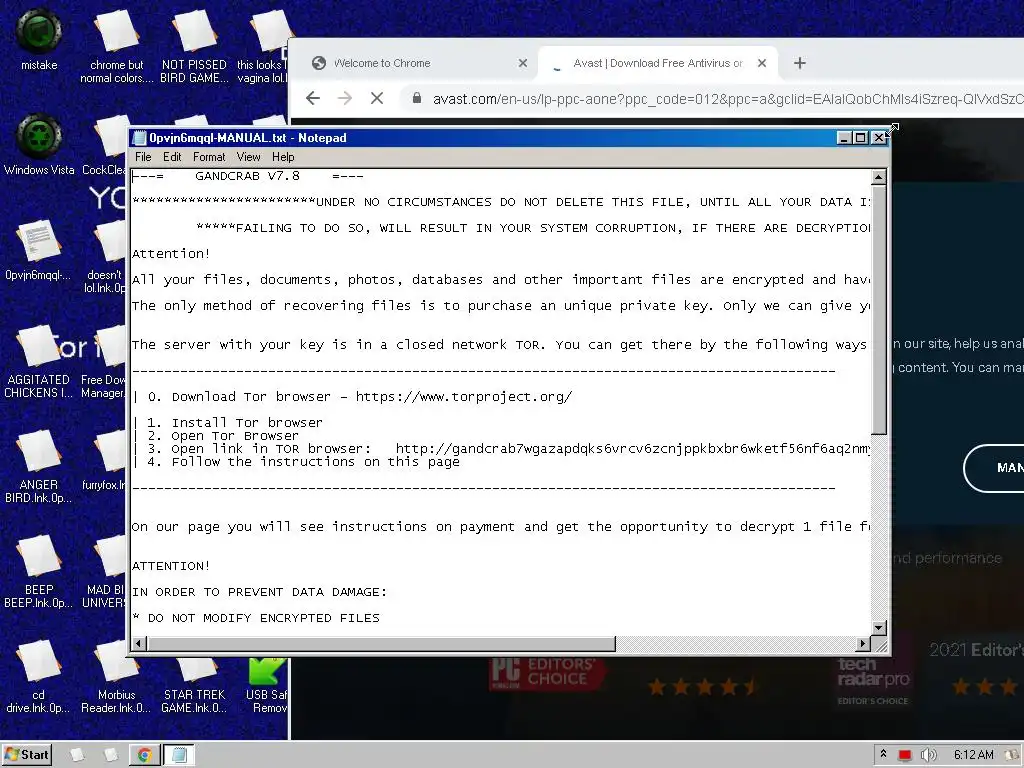Switch to the Avast Download Free Antivirus tab
This screenshot has width=1024, height=768.
click(658, 63)
